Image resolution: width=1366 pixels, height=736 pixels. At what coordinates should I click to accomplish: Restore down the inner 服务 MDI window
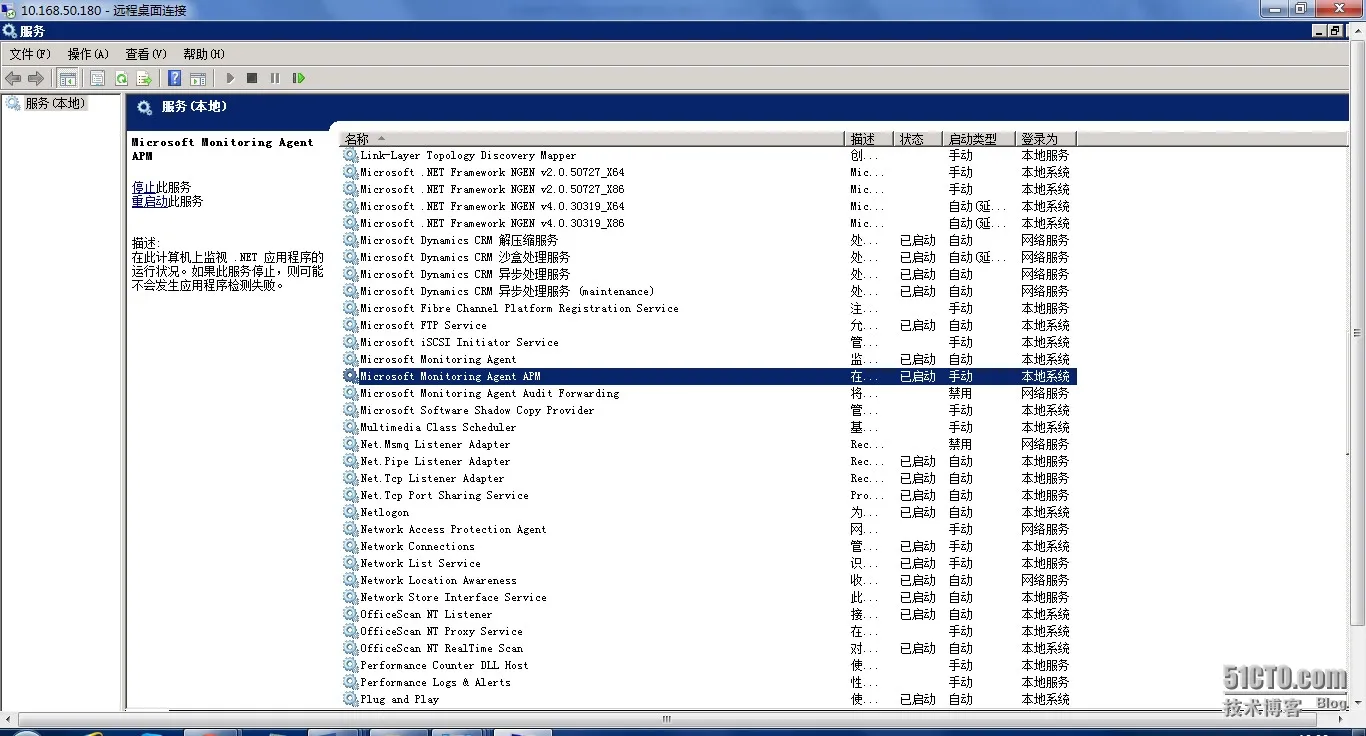click(1334, 31)
